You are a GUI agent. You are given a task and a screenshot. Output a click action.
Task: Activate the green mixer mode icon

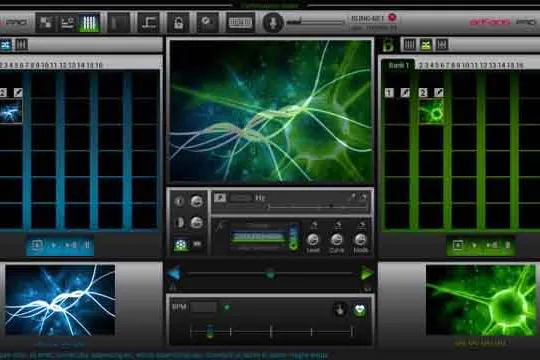coord(89,23)
